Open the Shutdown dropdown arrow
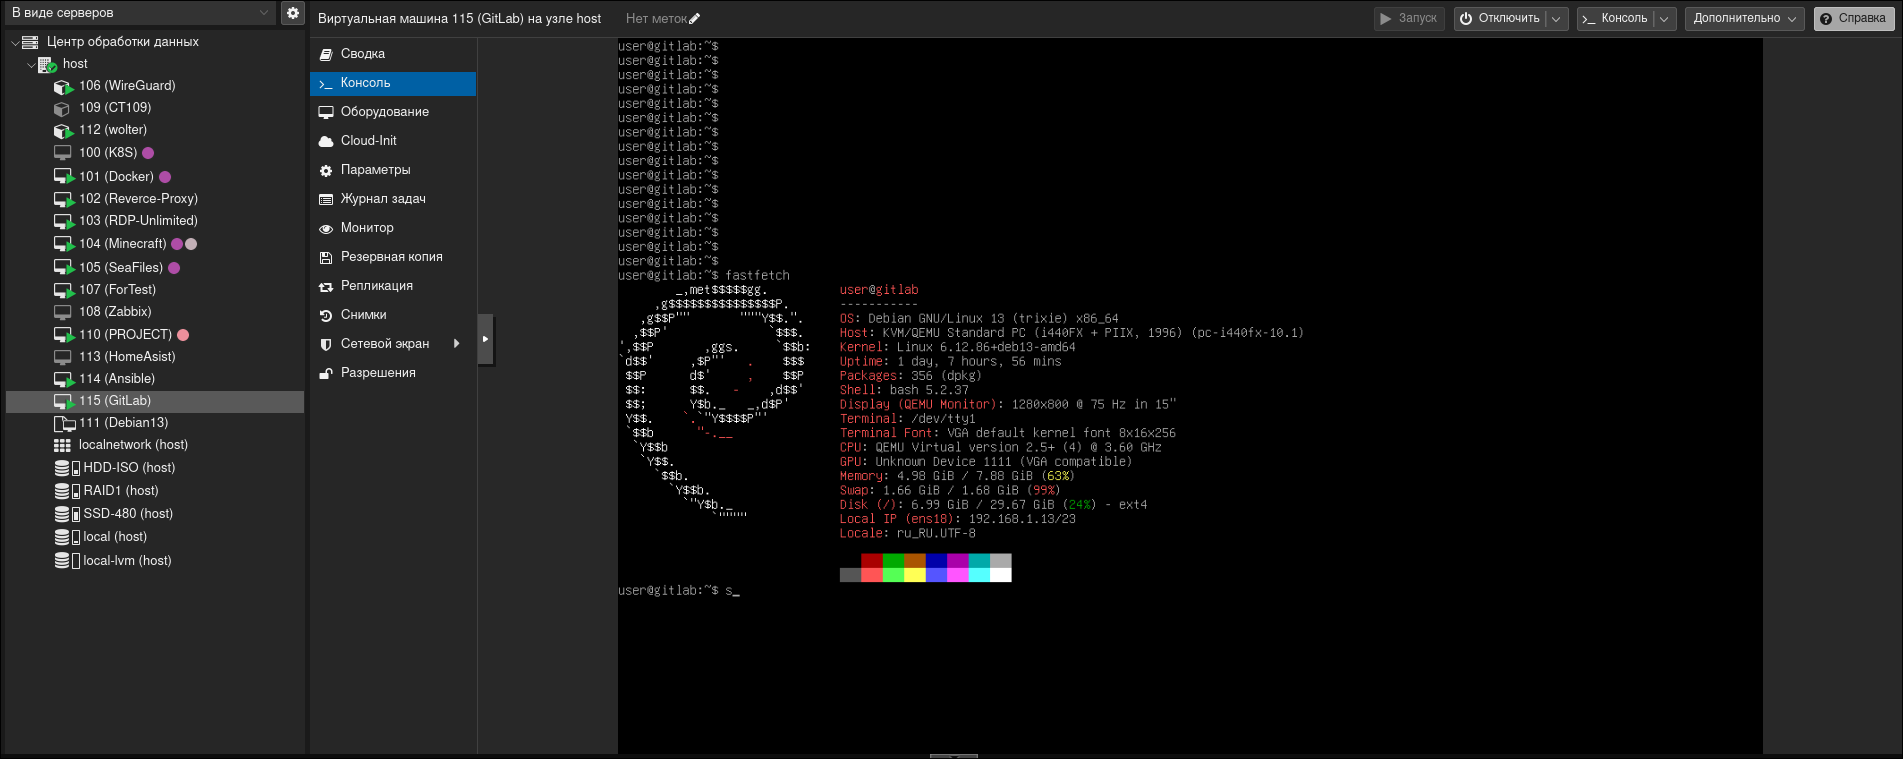Image resolution: width=1903 pixels, height=759 pixels. [x=1556, y=19]
